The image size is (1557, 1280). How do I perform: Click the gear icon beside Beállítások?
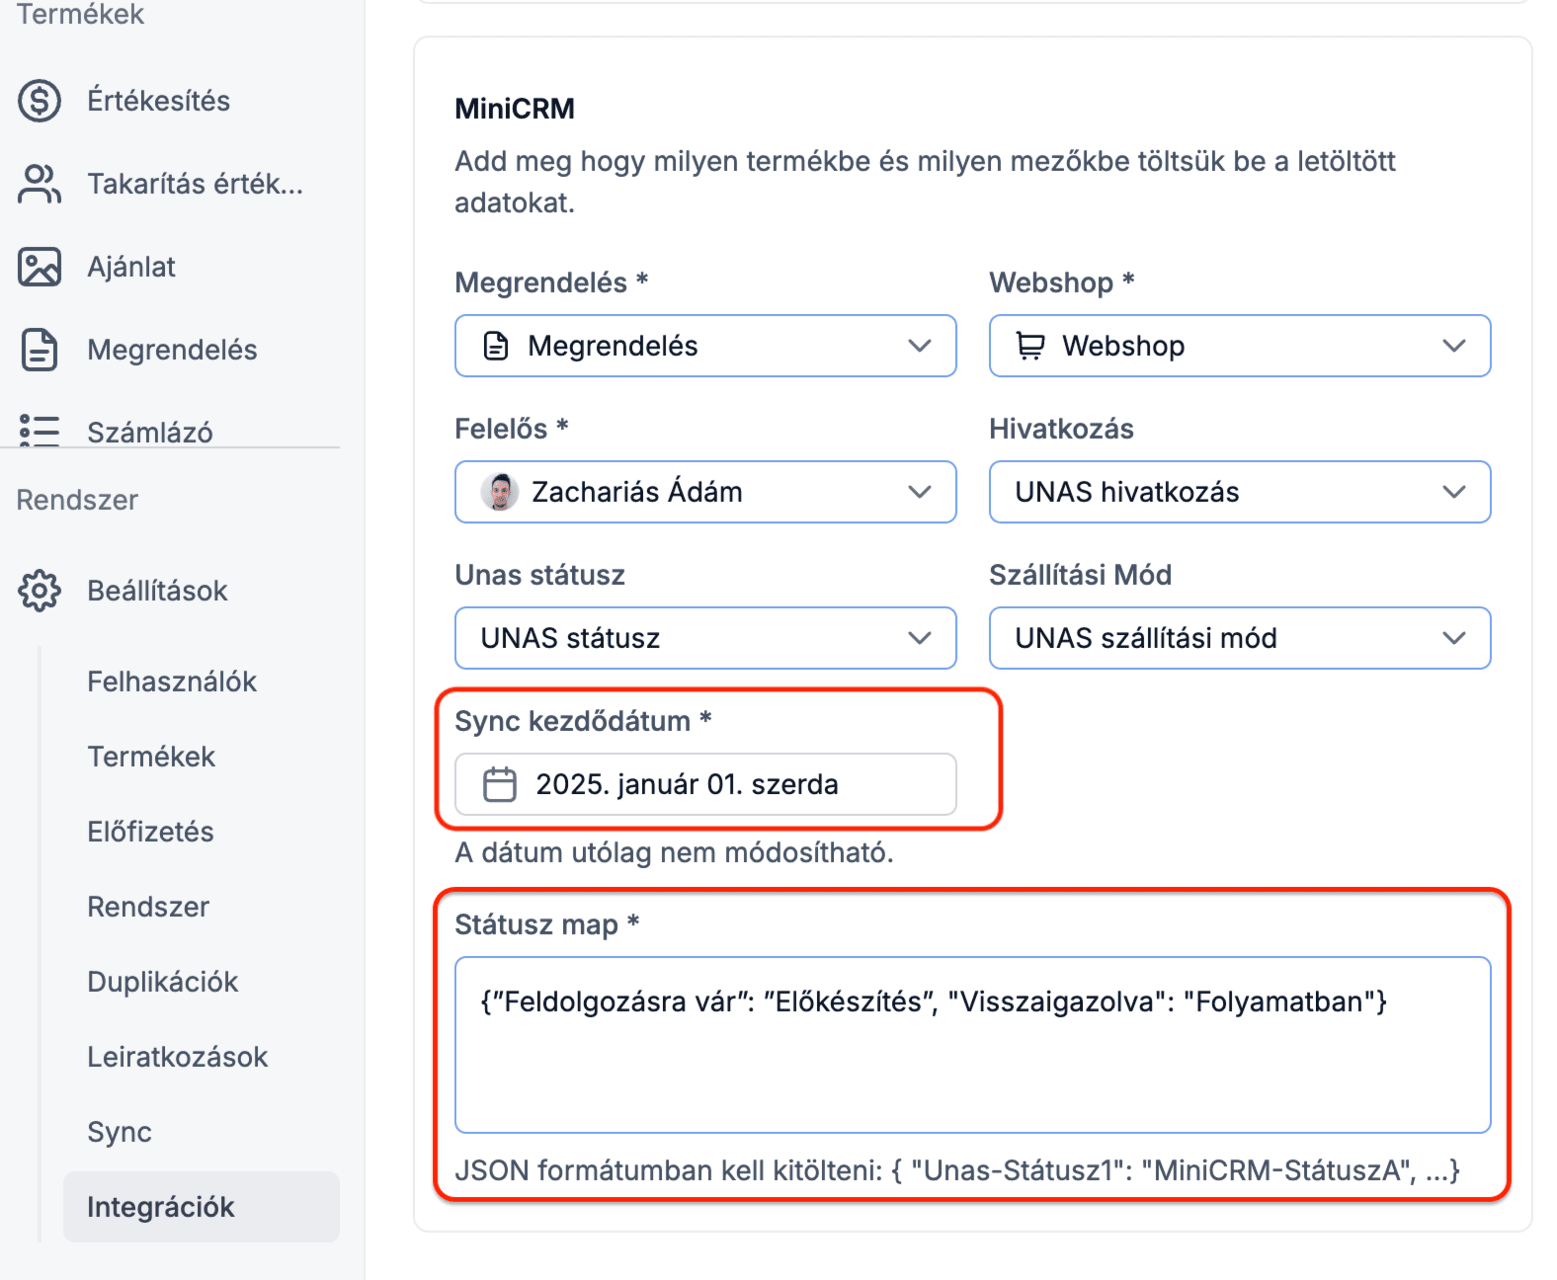(x=39, y=591)
